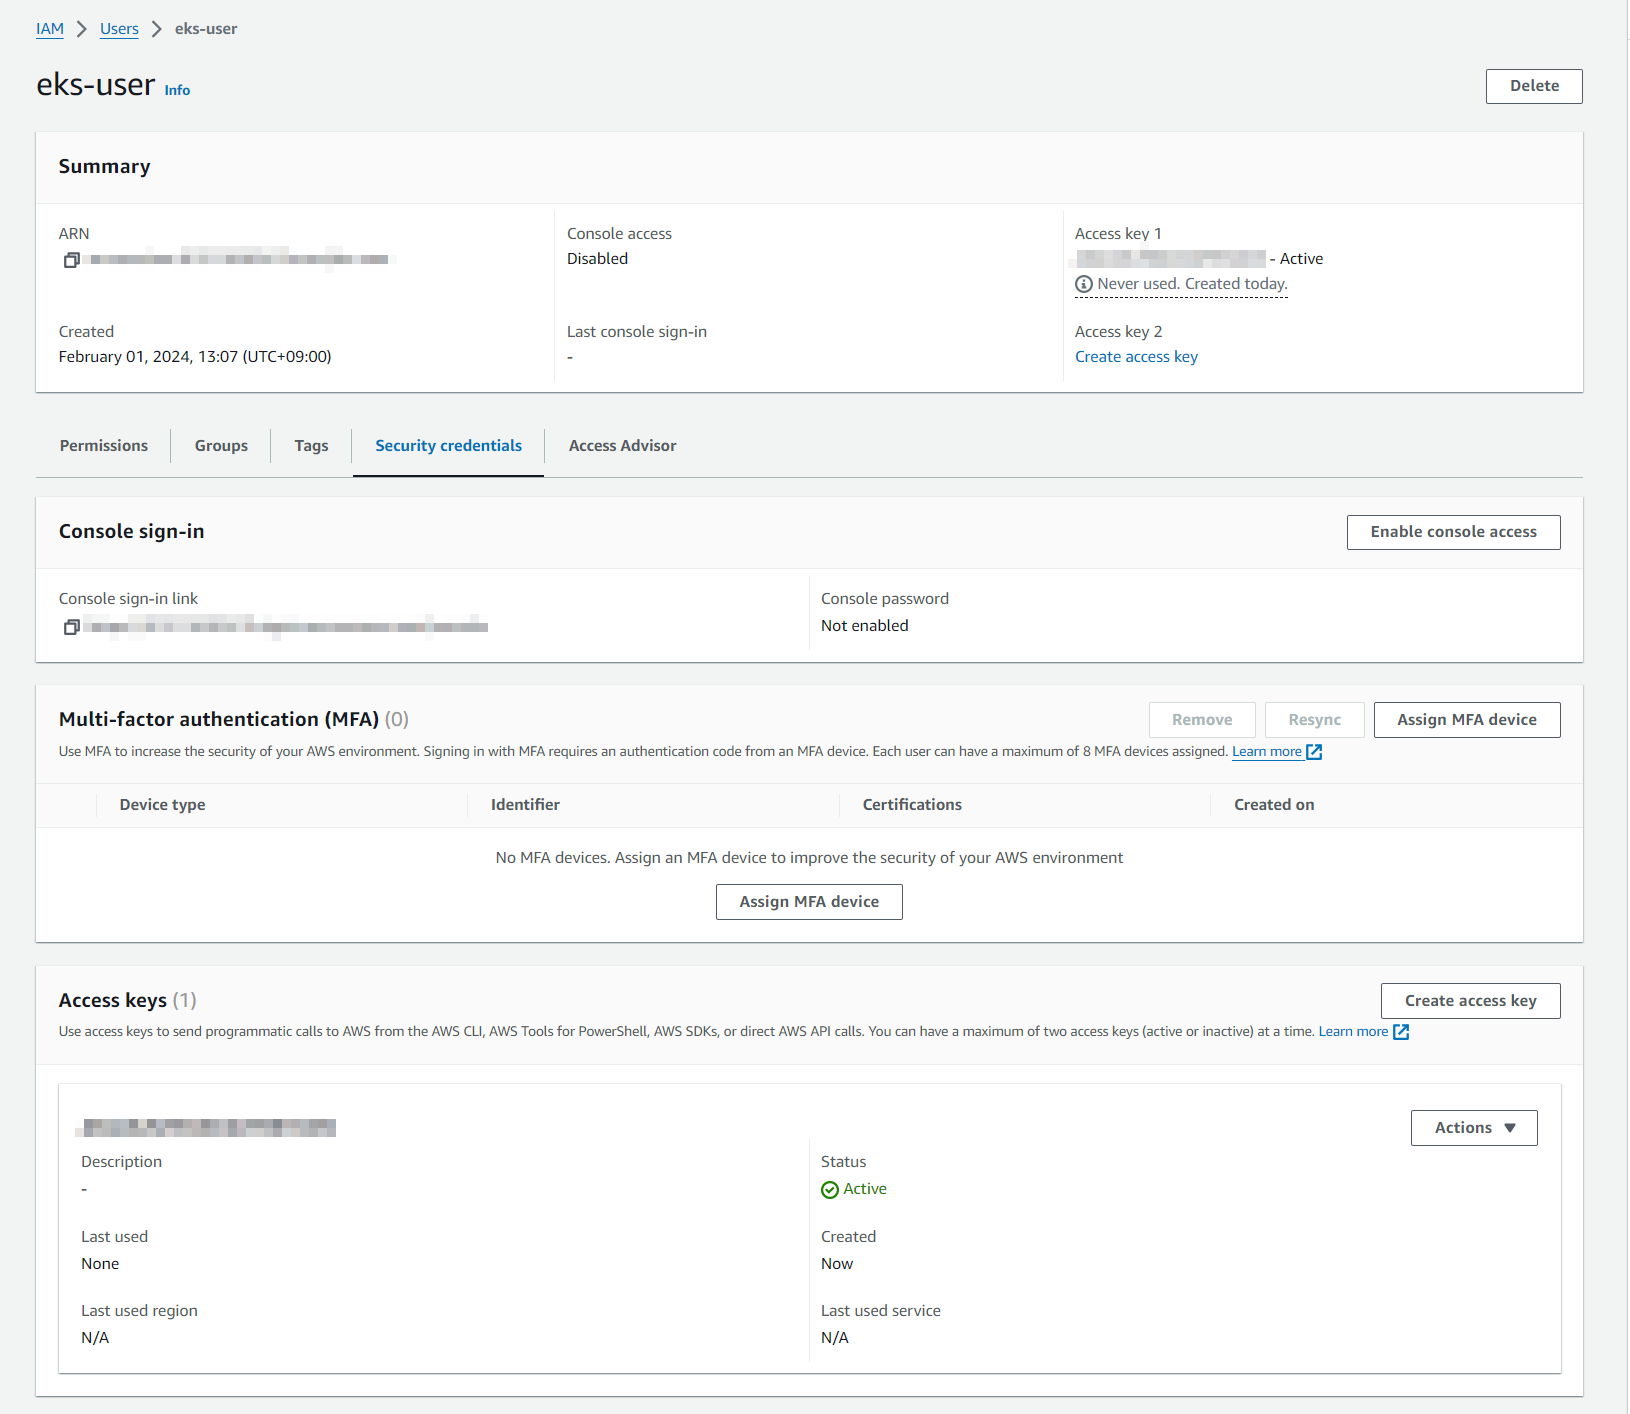Switch to the Permissions tab
The width and height of the screenshot is (1630, 1414).
point(104,446)
